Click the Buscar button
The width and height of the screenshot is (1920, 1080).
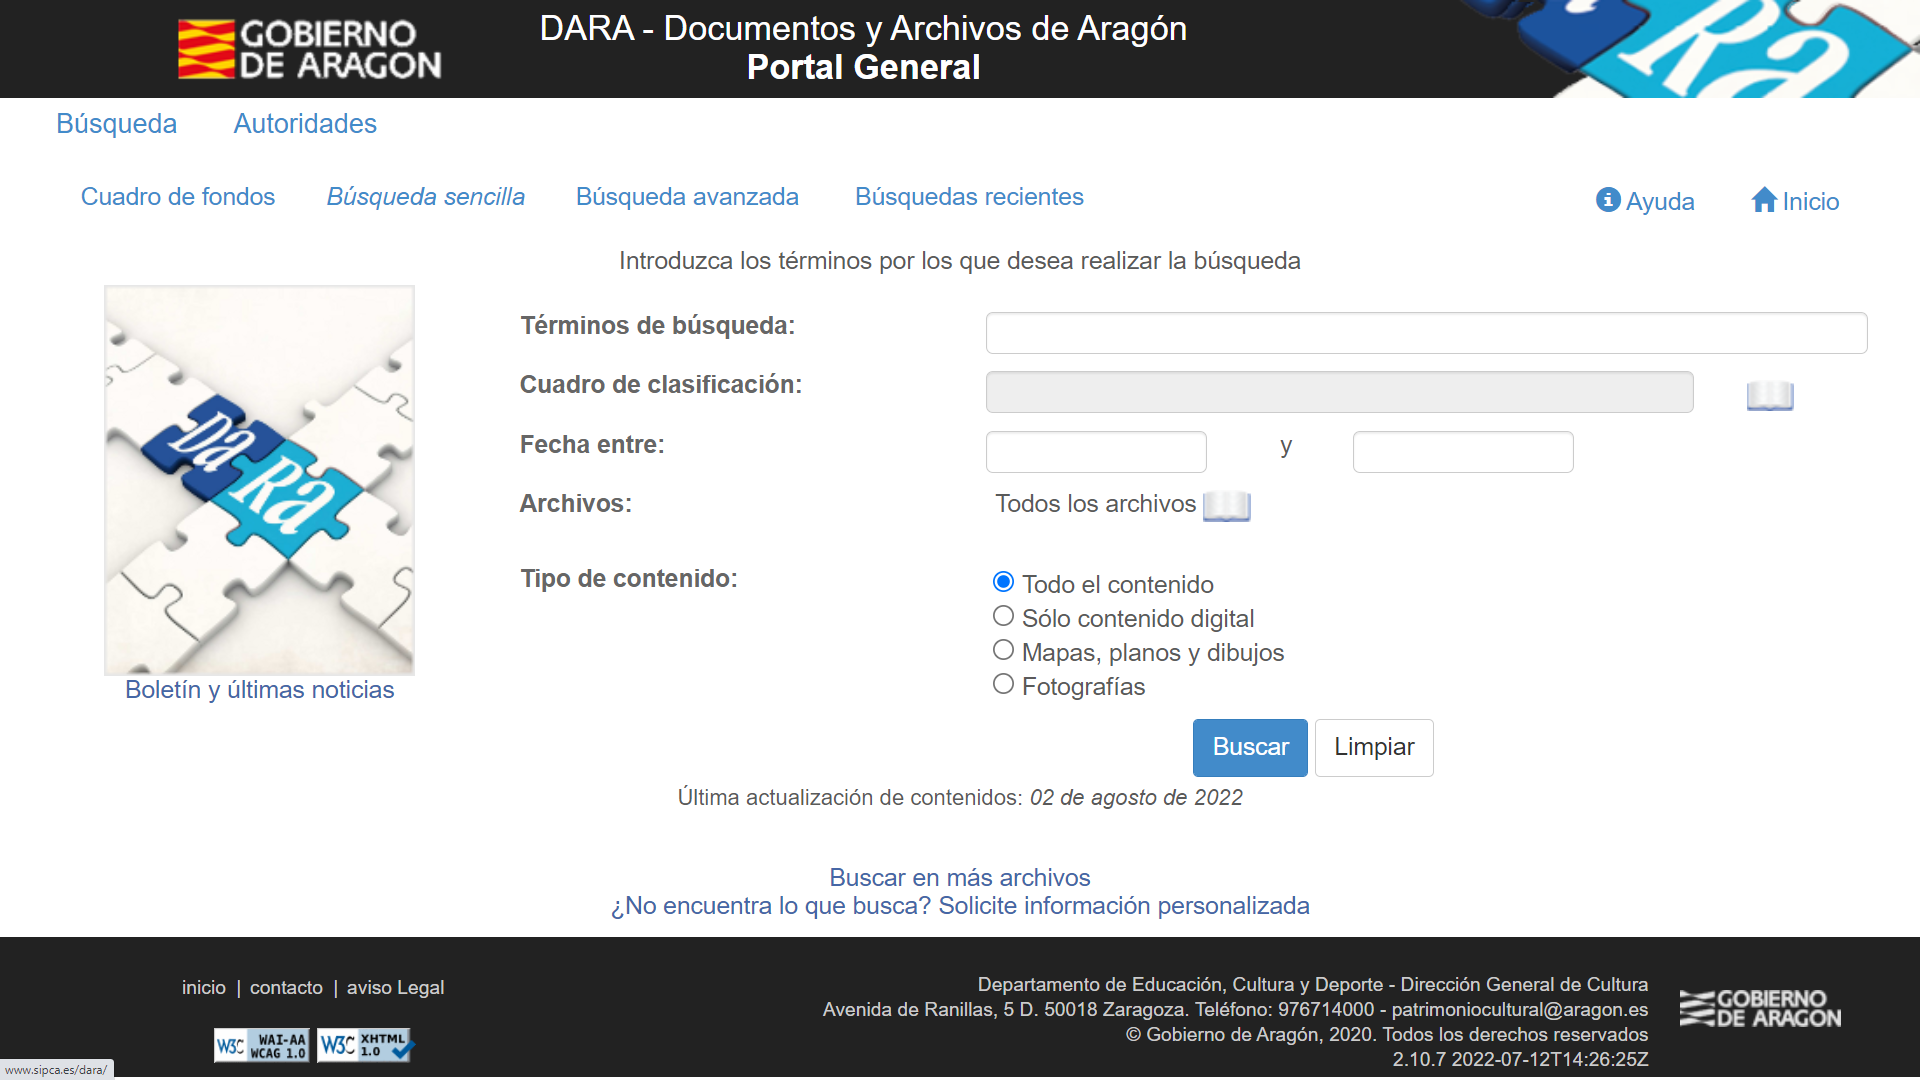(x=1250, y=748)
